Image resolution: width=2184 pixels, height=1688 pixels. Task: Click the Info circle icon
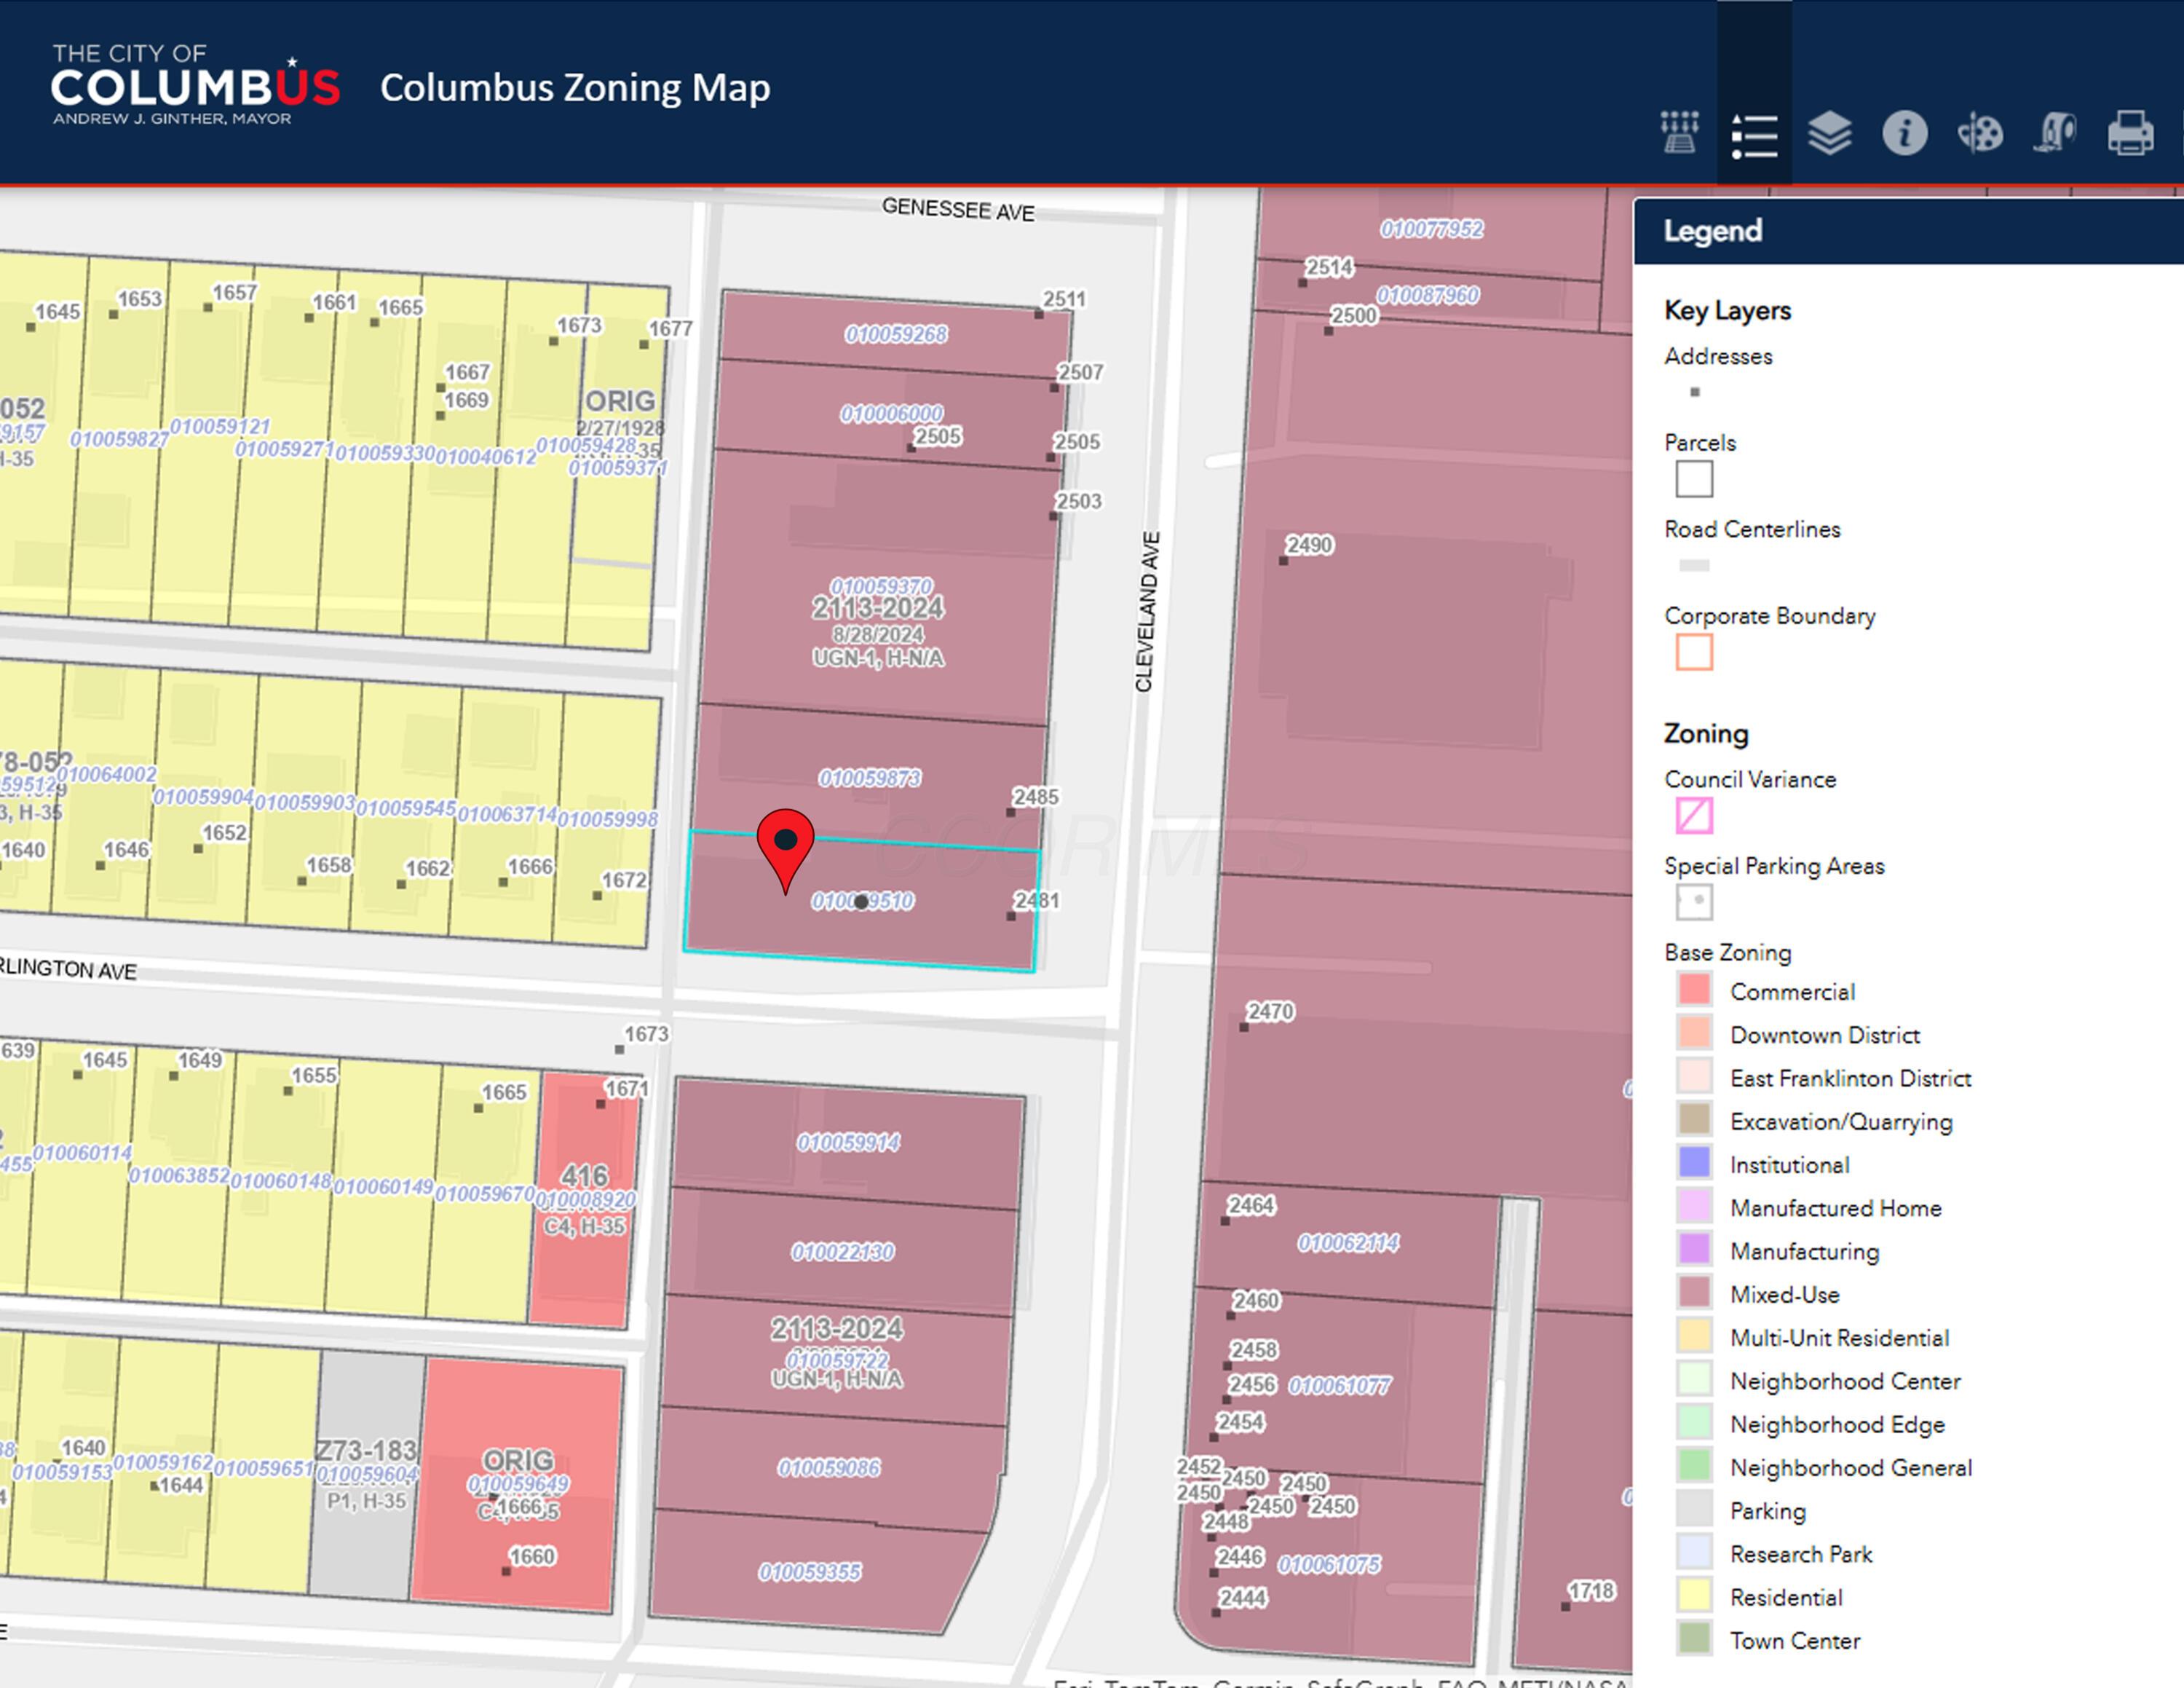click(1904, 133)
